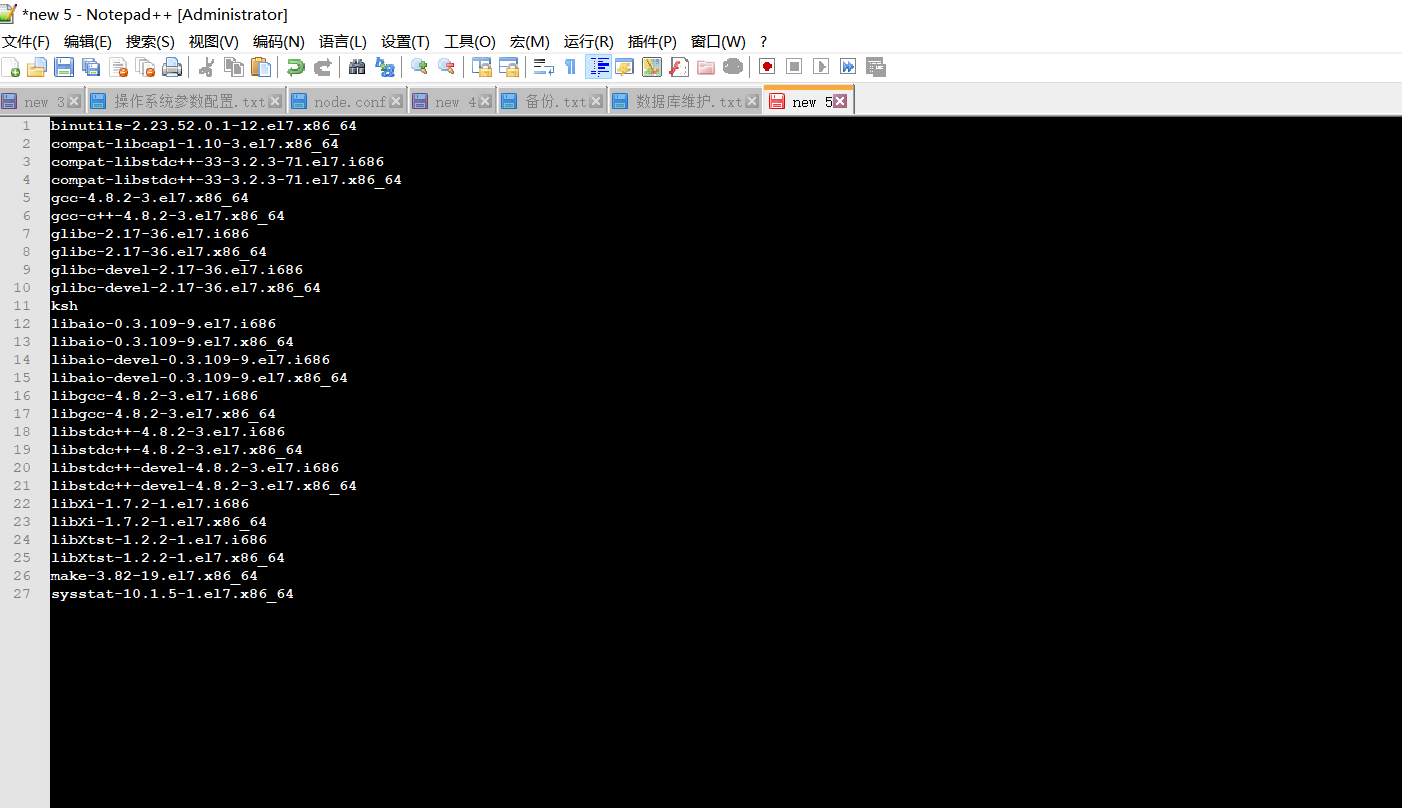1402x808 pixels.
Task: Click the Paste clipboard icon
Action: pyautogui.click(x=261, y=67)
